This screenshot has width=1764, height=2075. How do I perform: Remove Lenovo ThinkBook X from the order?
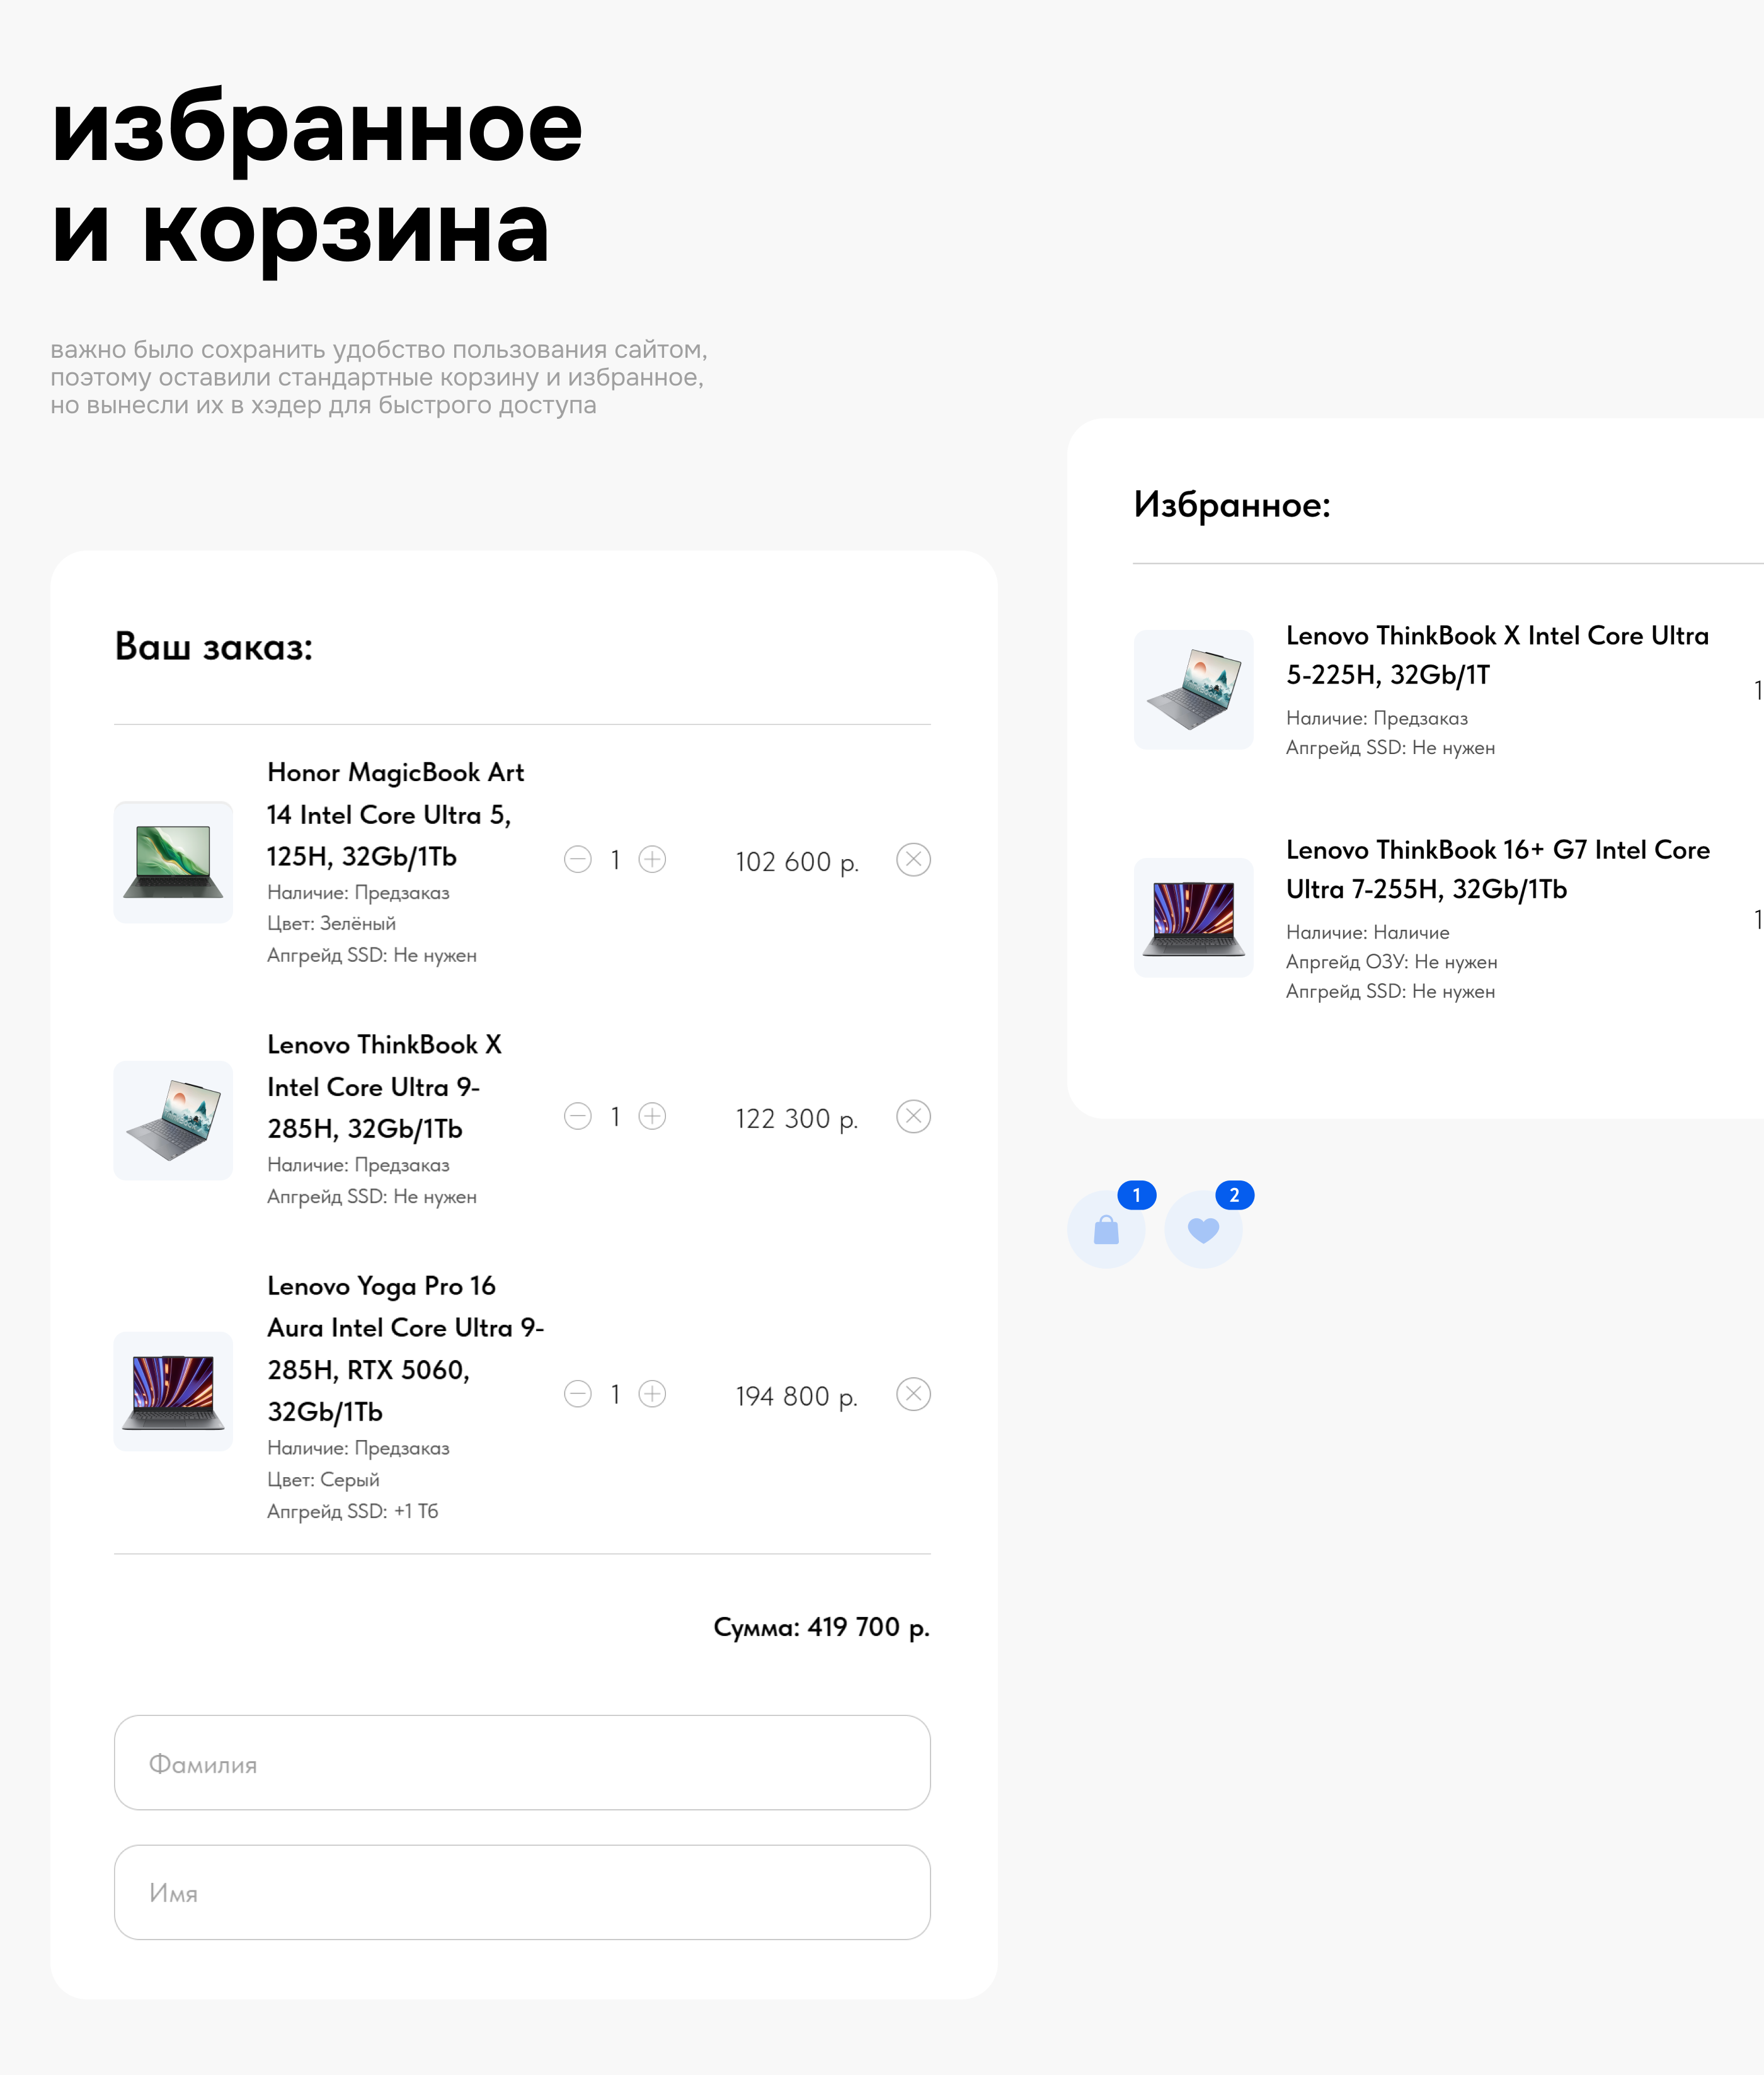(911, 1117)
